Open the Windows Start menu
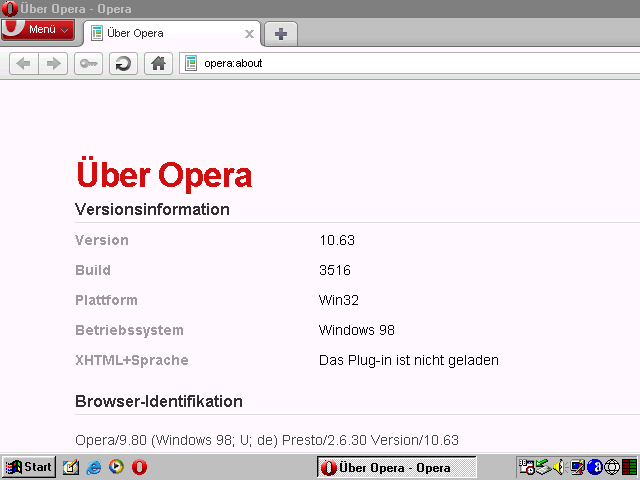Viewport: 640px width, 480px height. (29, 467)
